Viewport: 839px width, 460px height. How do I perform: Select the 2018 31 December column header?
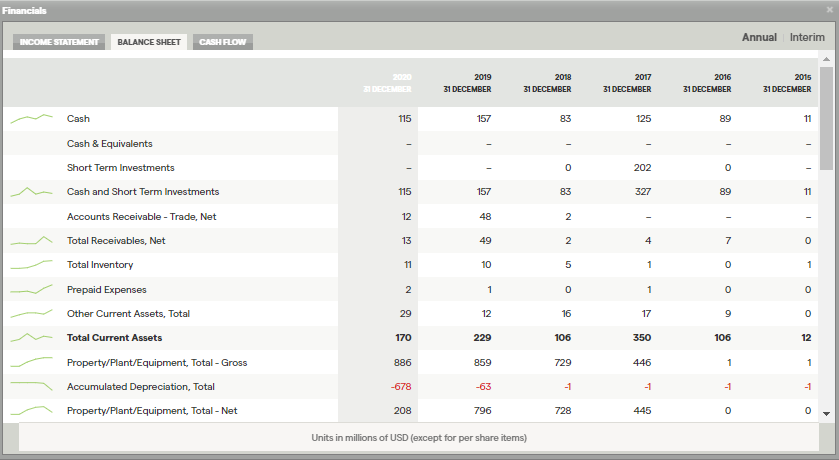coord(547,83)
